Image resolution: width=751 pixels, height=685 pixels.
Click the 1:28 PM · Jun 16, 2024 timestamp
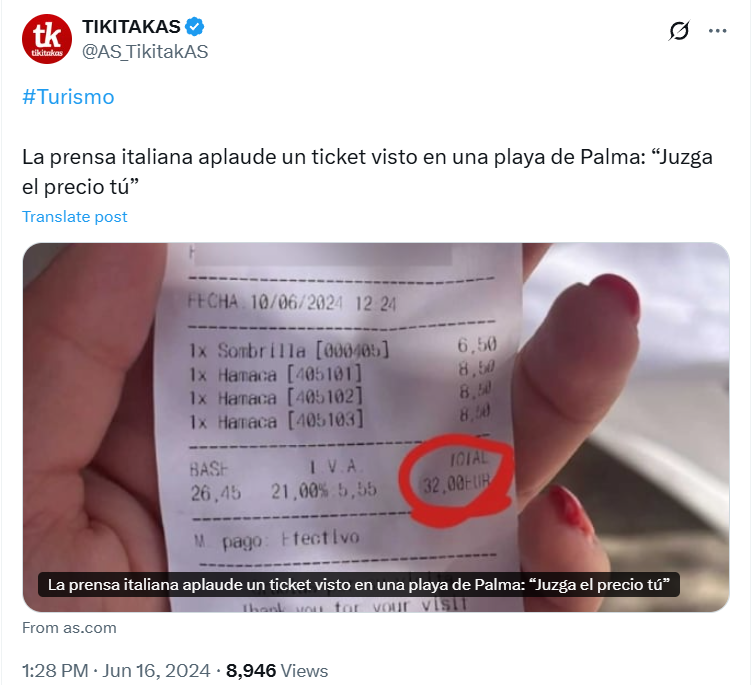click(x=116, y=671)
